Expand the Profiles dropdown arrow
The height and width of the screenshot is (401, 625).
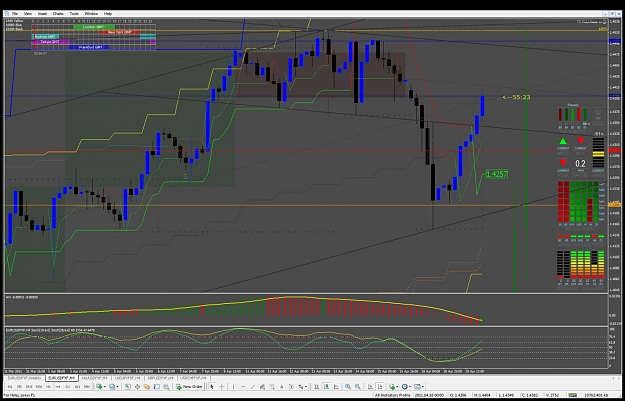coord(118,387)
